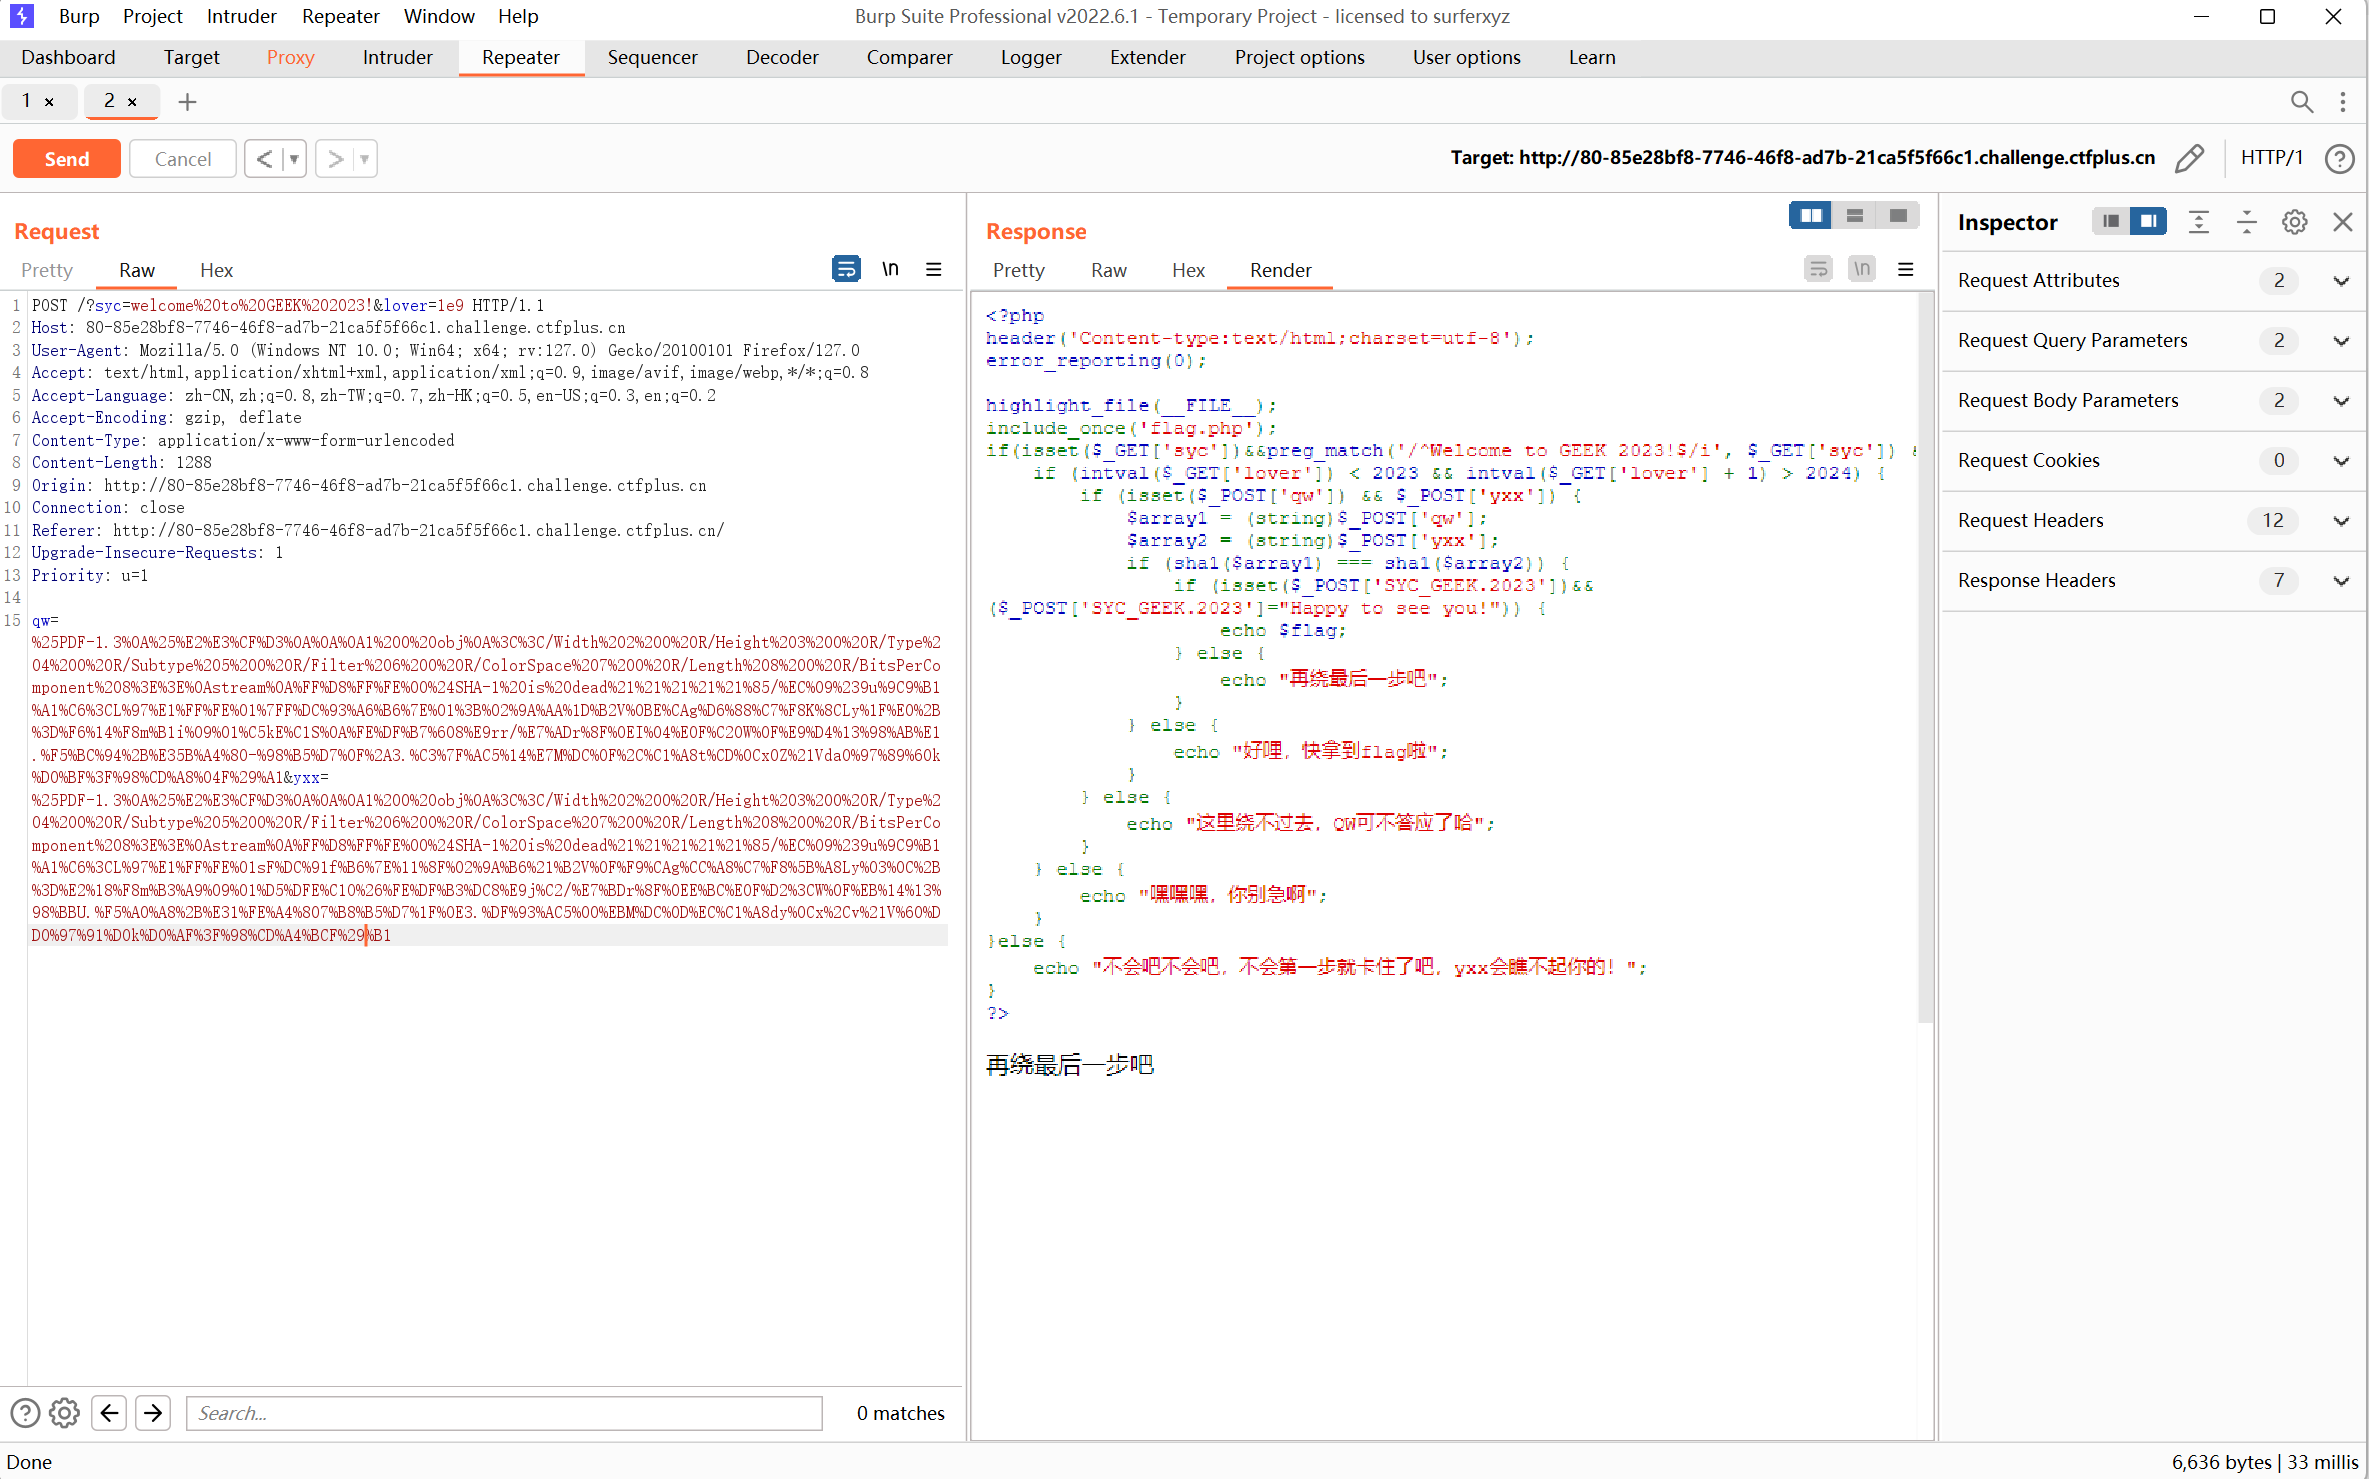Switch to Repeater tab 1

27,101
